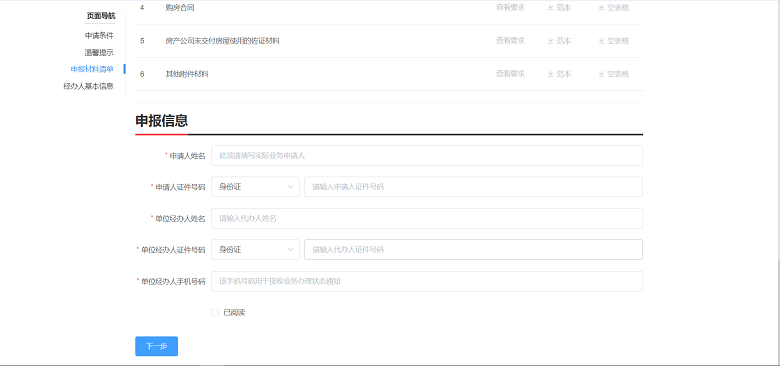Download 空表格 for 其他附件材料 row
780x366 pixels.
point(613,74)
